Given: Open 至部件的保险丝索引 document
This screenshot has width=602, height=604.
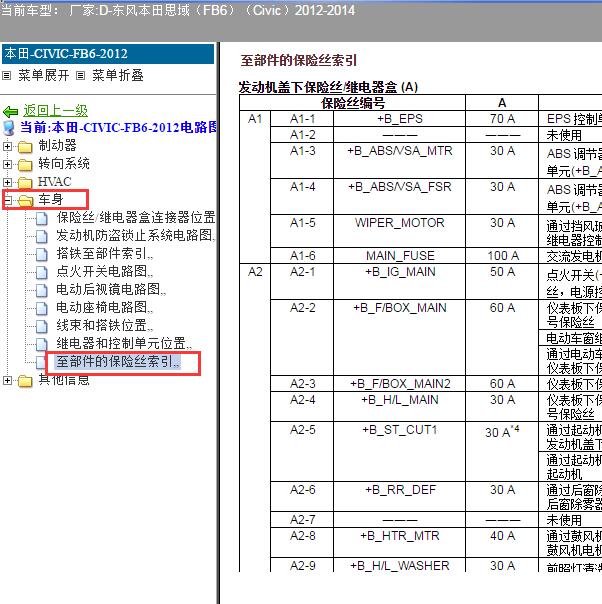Looking at the screenshot, I should coord(118,361).
